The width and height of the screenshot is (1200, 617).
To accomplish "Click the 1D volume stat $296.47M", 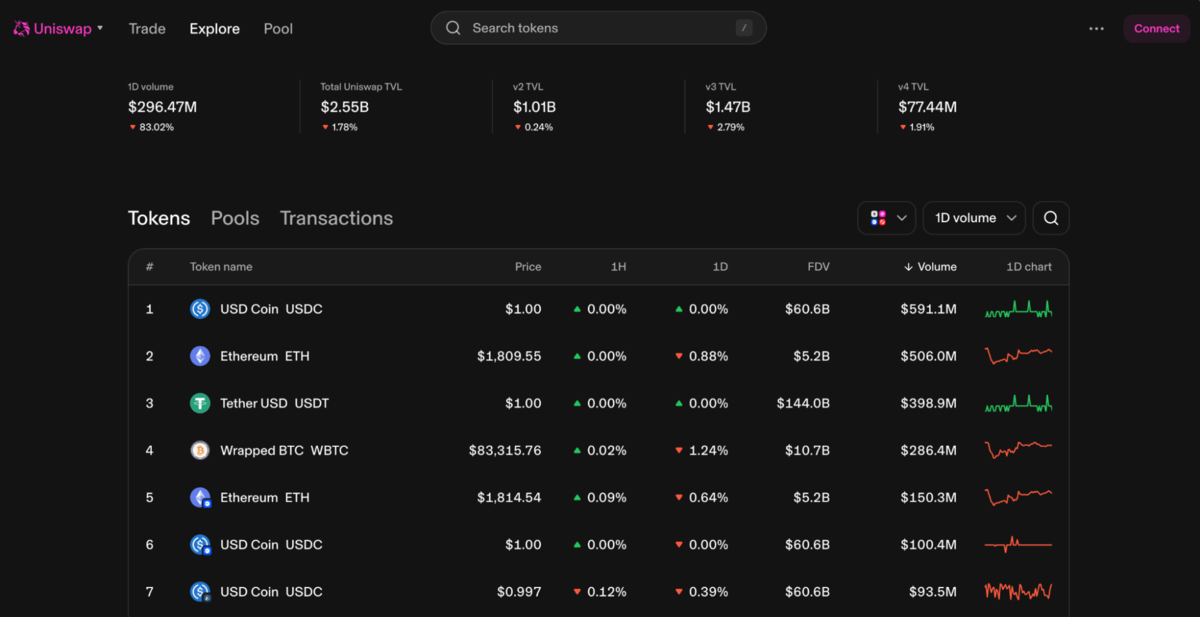I will 162,106.
